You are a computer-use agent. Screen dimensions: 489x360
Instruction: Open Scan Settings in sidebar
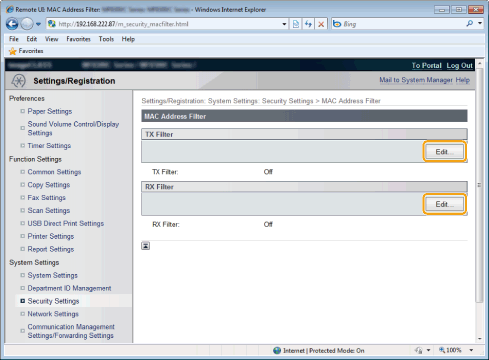pyautogui.click(x=49, y=211)
